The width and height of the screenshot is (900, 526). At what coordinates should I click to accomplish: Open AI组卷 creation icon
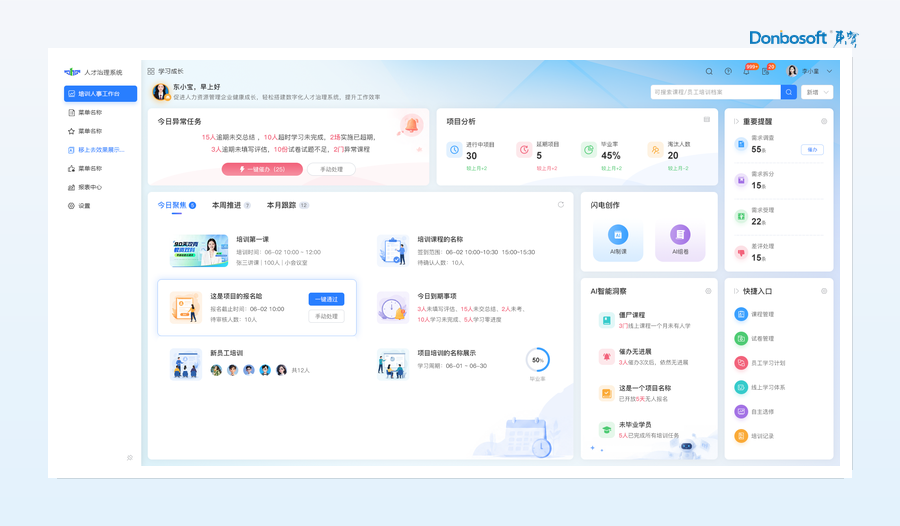(x=680, y=234)
